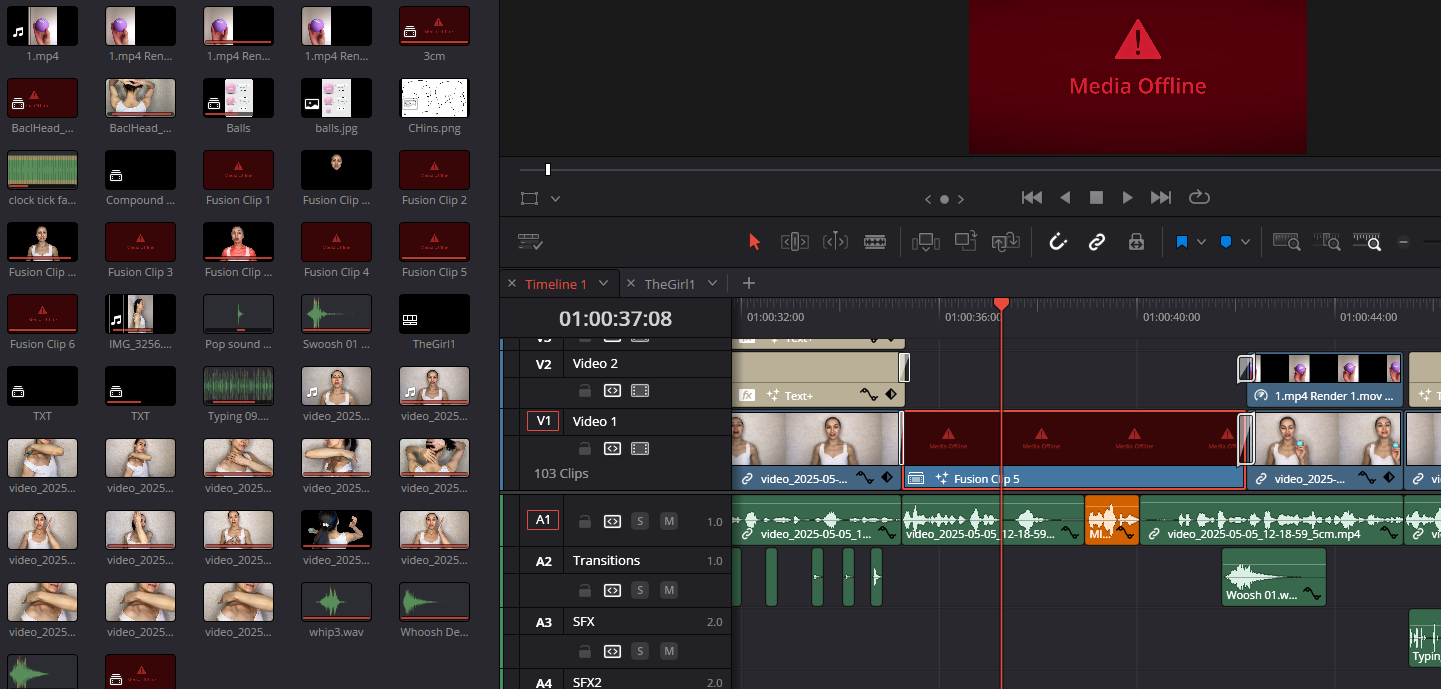Toggle Linked Selection chain
Viewport: 1441px width, 689px height.
(x=1097, y=242)
